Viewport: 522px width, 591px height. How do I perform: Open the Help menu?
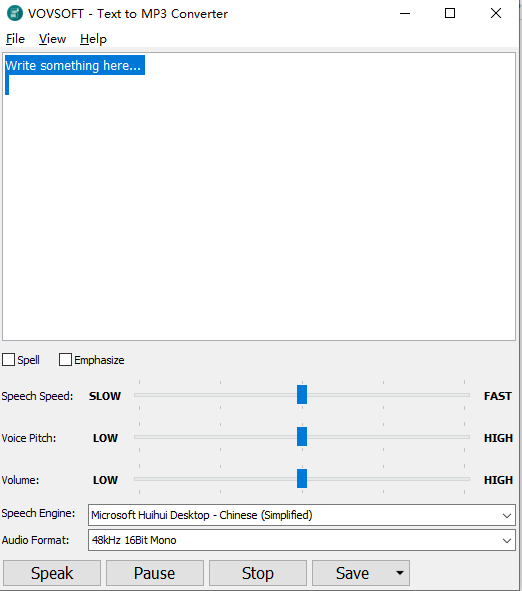93,39
